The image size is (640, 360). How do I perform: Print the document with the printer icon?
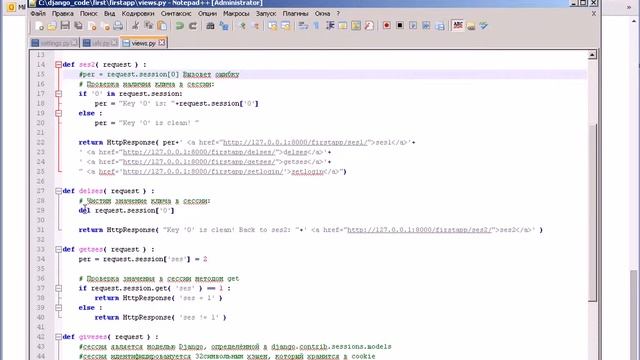[x=118, y=26]
